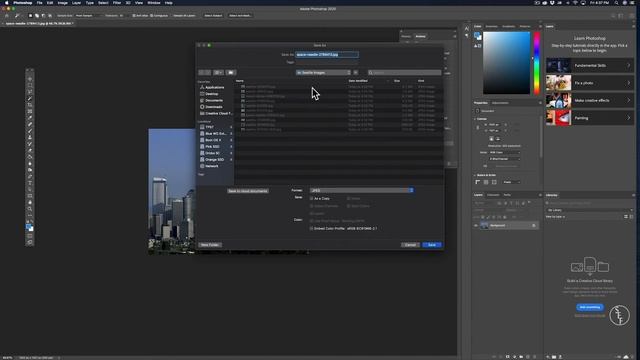Image resolution: width=640 pixels, height=360 pixels.
Task: Click the lock icon on Background layer
Action: [x=533, y=225]
